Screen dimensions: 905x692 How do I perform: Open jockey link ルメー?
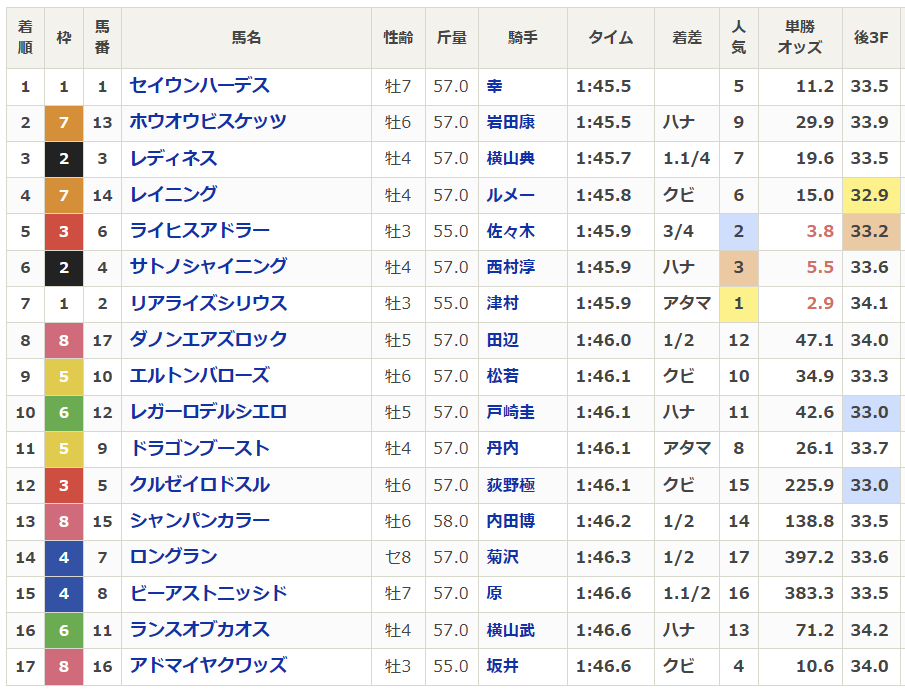pyautogui.click(x=510, y=194)
